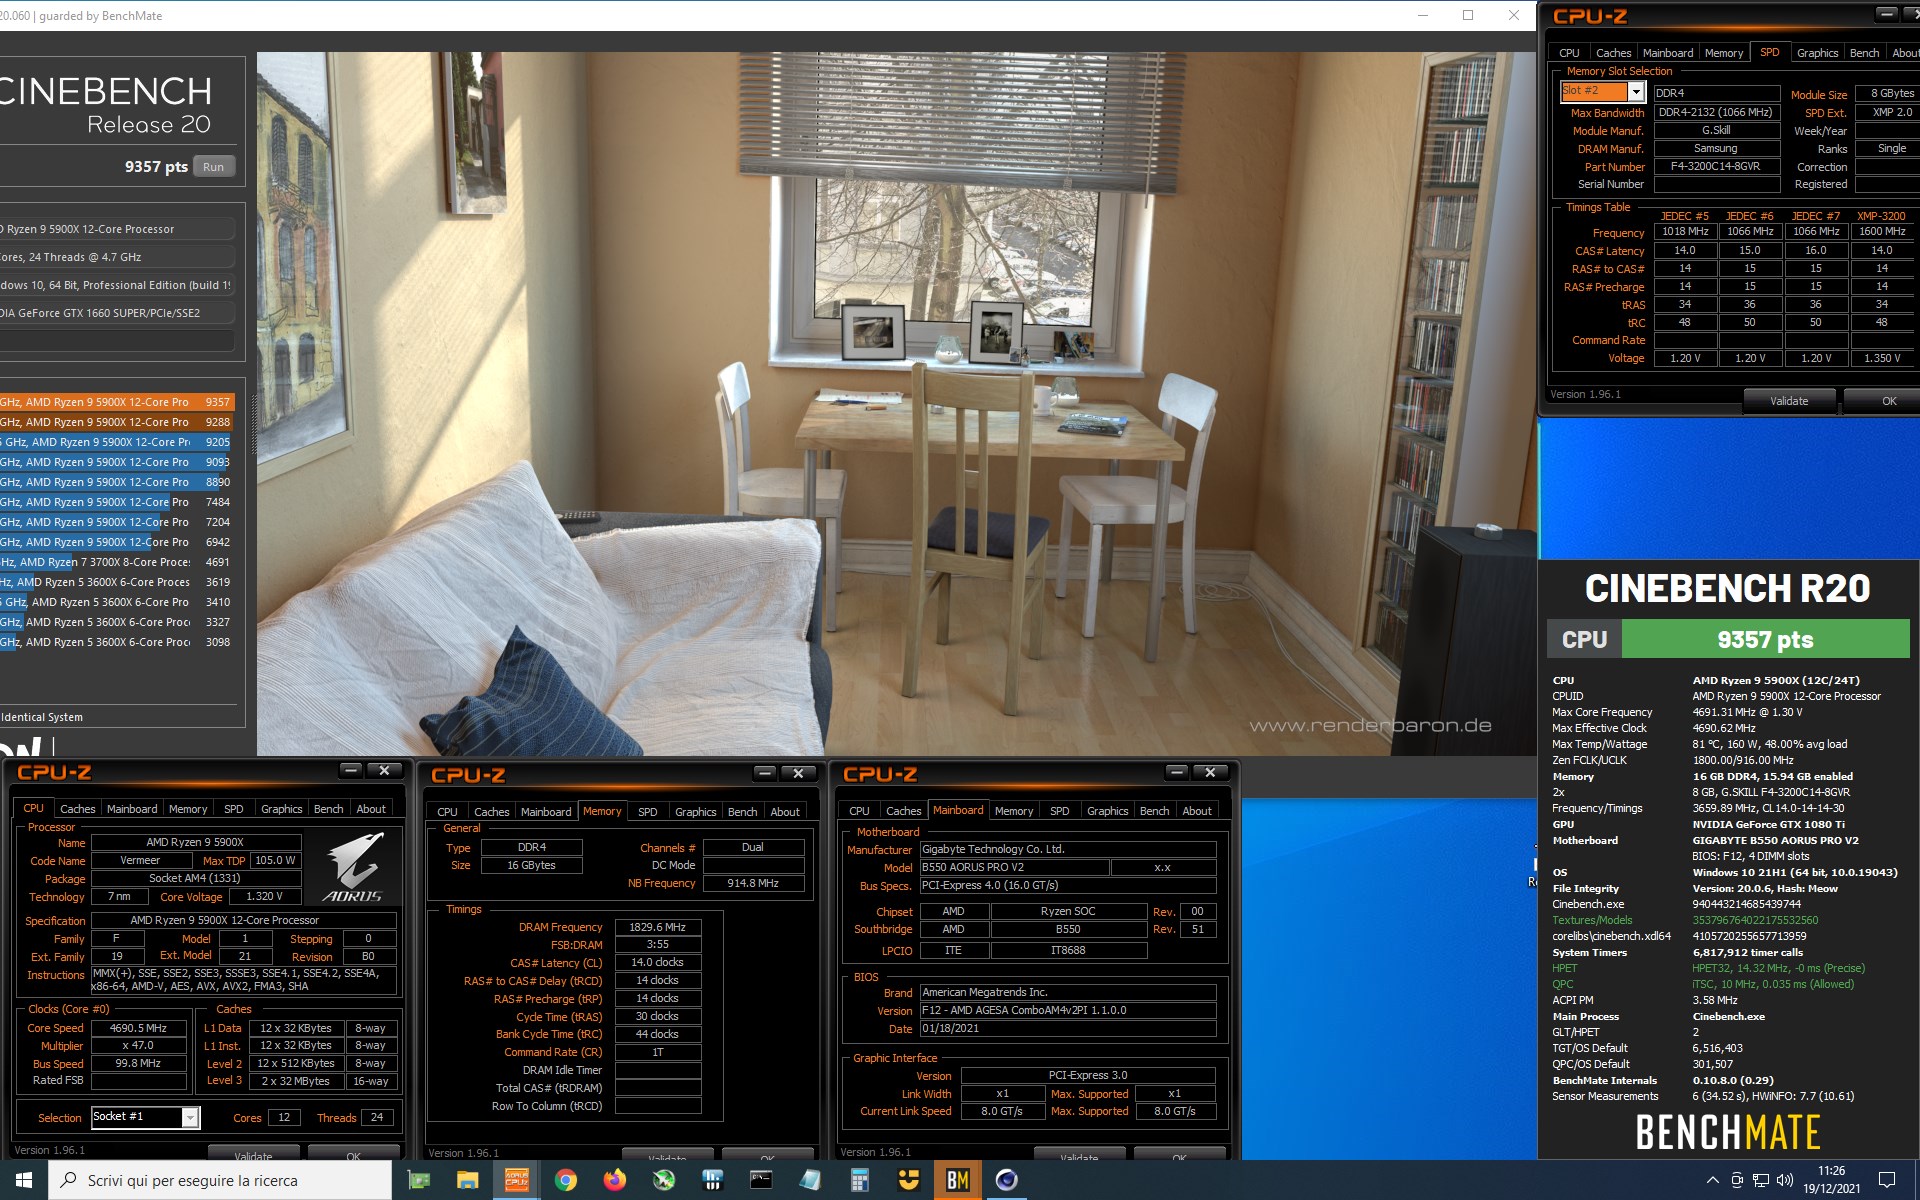Select the 9288 ranking row in Cinebench

click(x=117, y=422)
